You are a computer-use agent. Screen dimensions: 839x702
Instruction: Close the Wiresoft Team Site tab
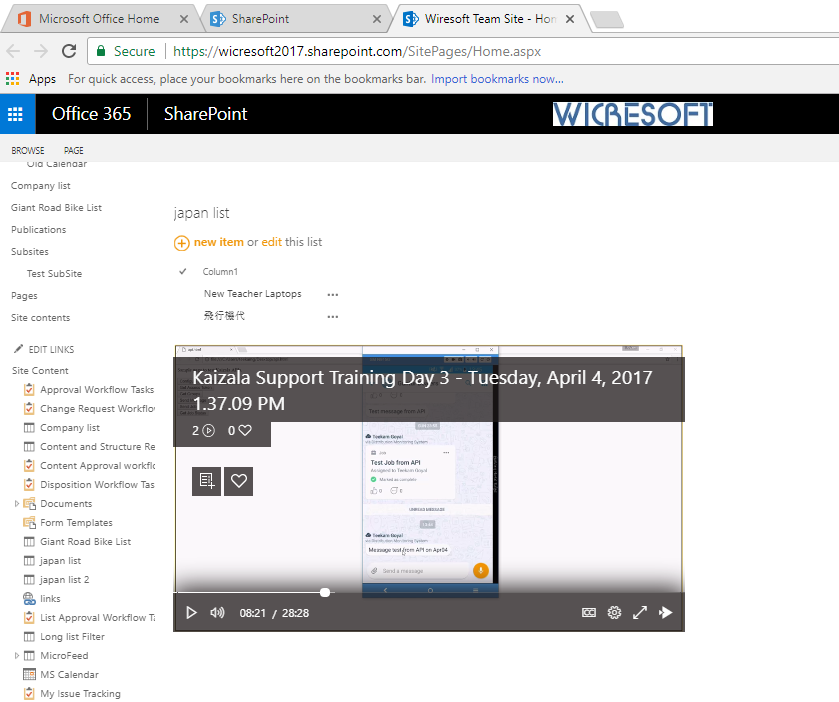570,19
